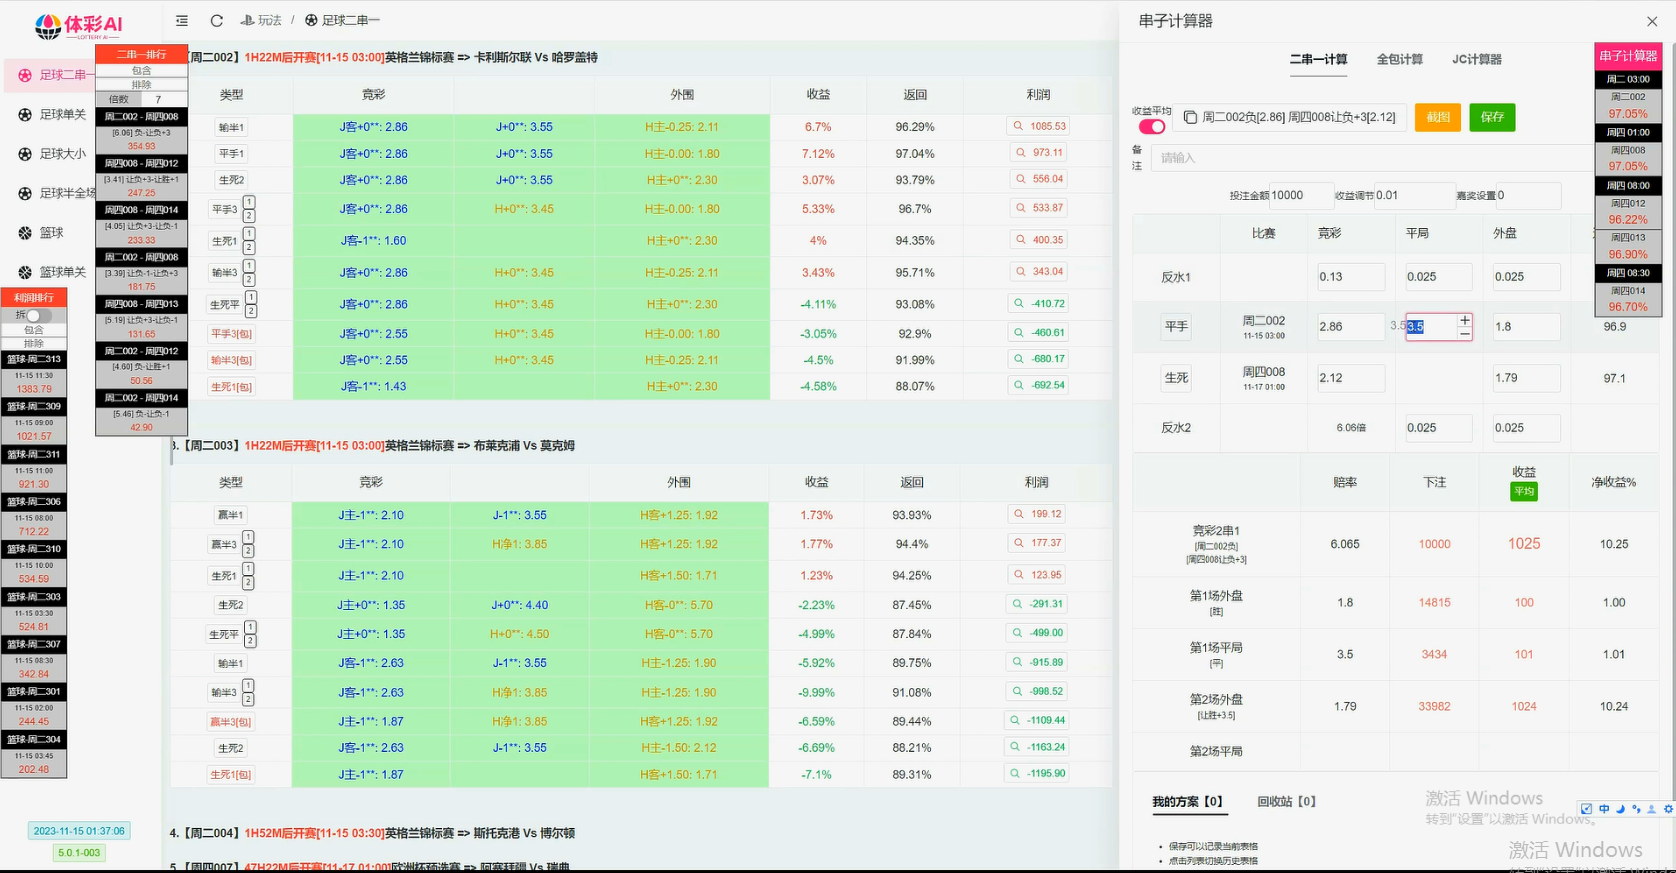The image size is (1676, 873).
Task: Click the 体彩AI logo
Action: (79, 25)
